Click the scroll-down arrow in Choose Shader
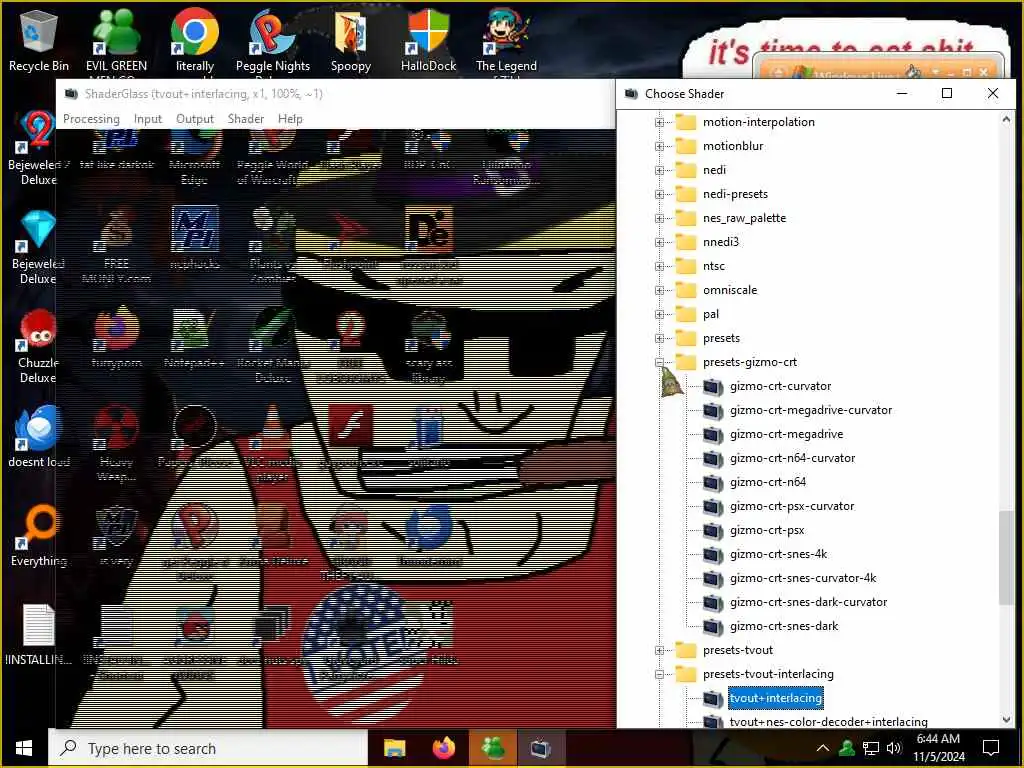Screen dimensions: 1024x768 coord(1006,720)
